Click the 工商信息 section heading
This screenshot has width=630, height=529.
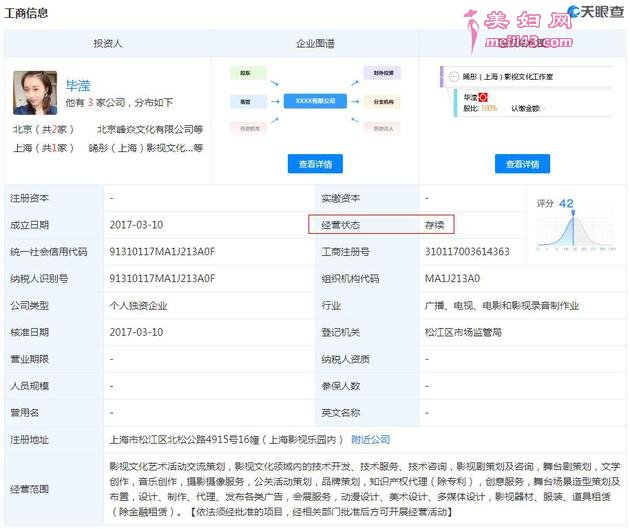26,13
